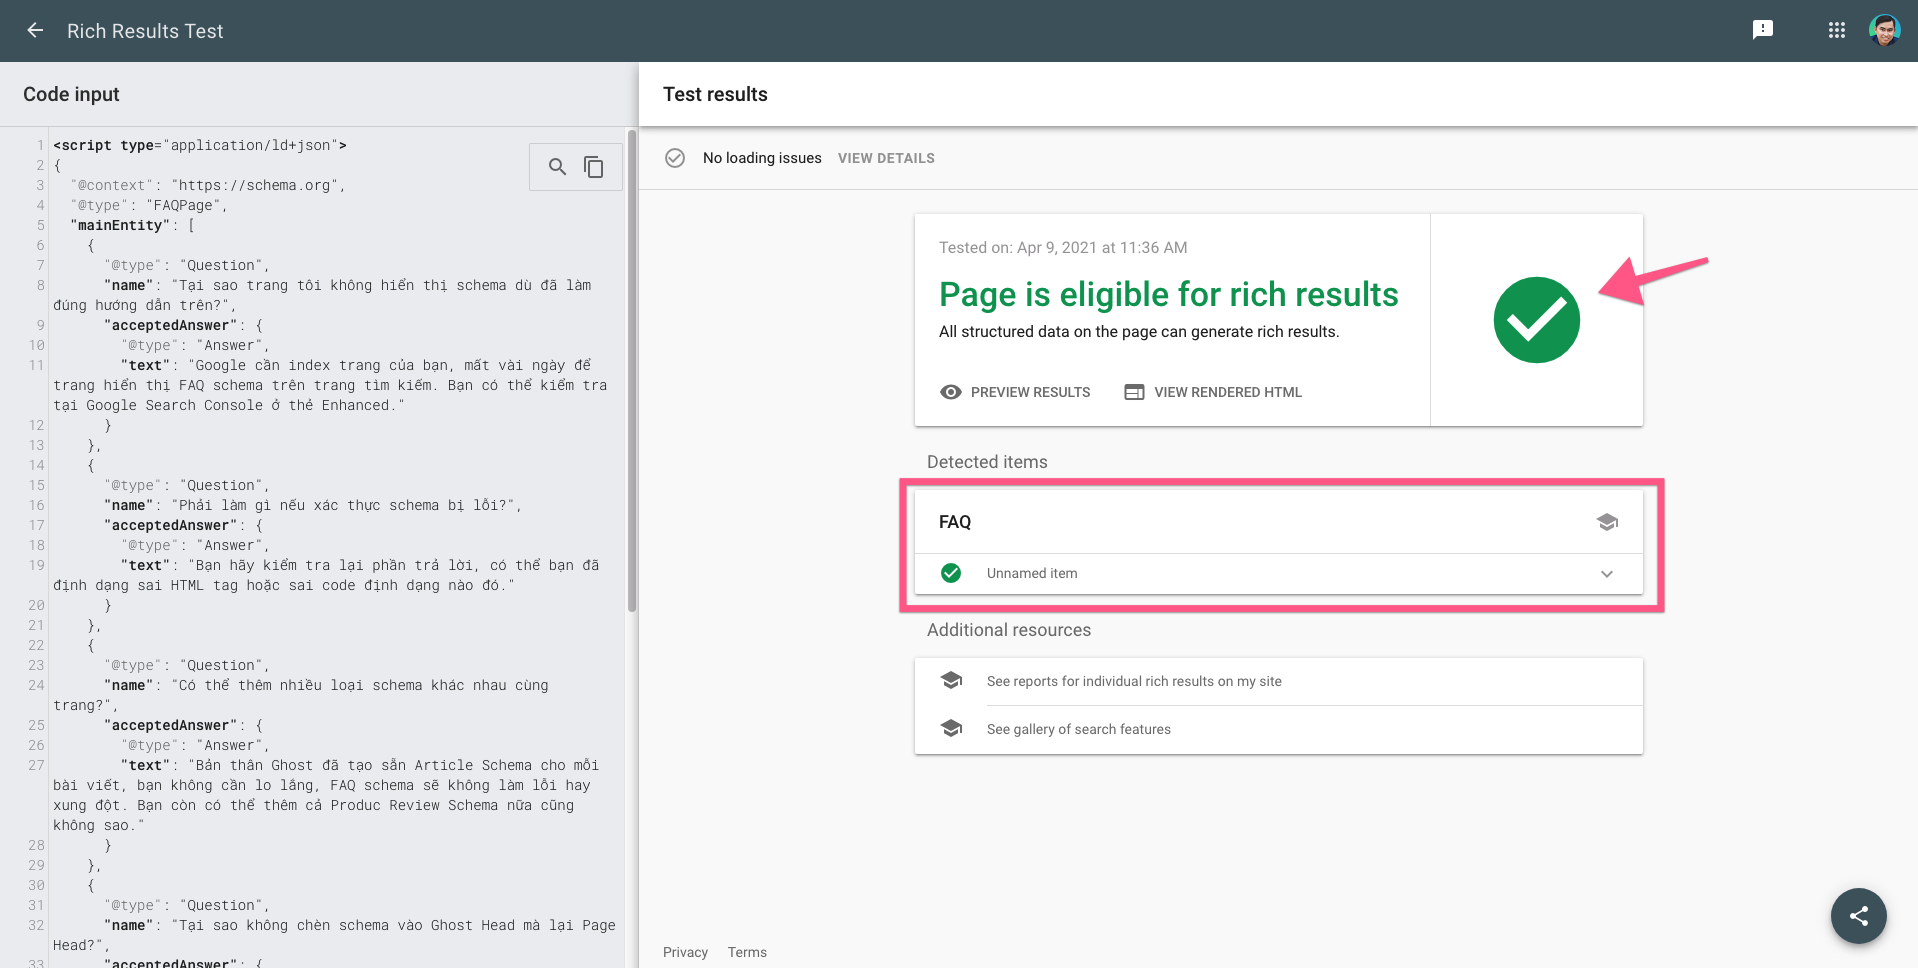The width and height of the screenshot is (1918, 968).
Task: Open the FAQ documentation graduation cap icon
Action: pyautogui.click(x=1607, y=522)
